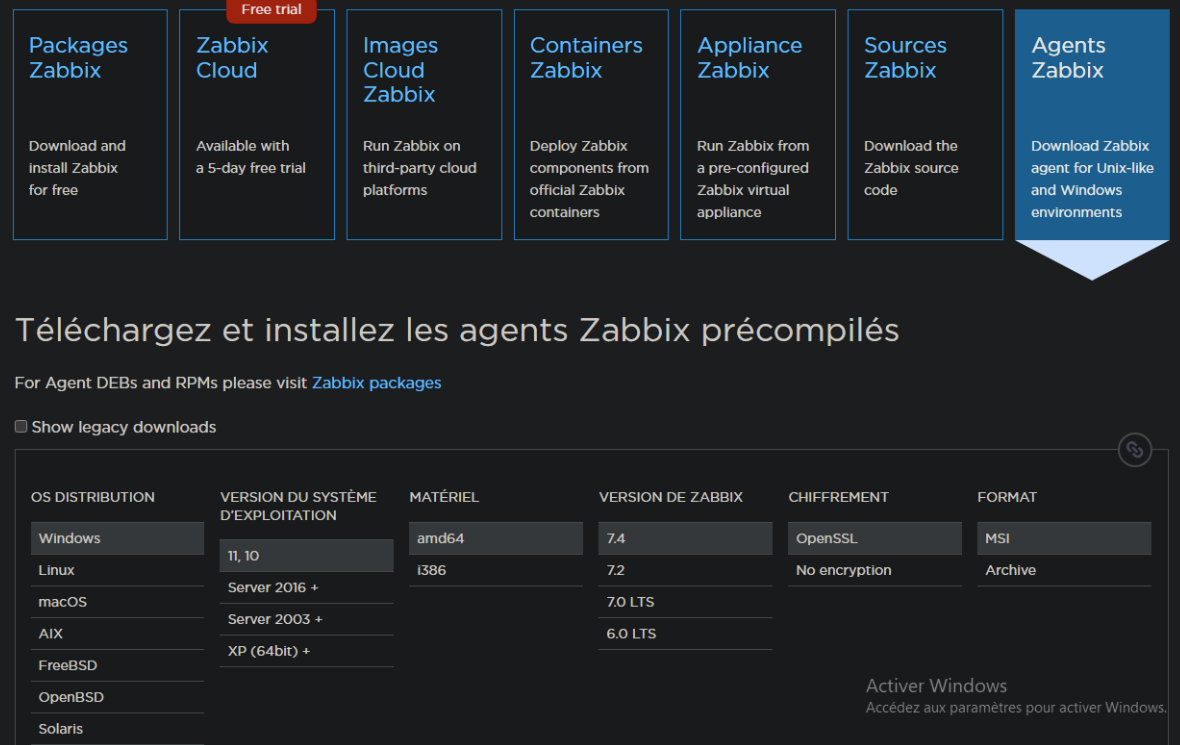Open the Zabbix Cloud card
Screen dimensions: 1180x745
256,125
